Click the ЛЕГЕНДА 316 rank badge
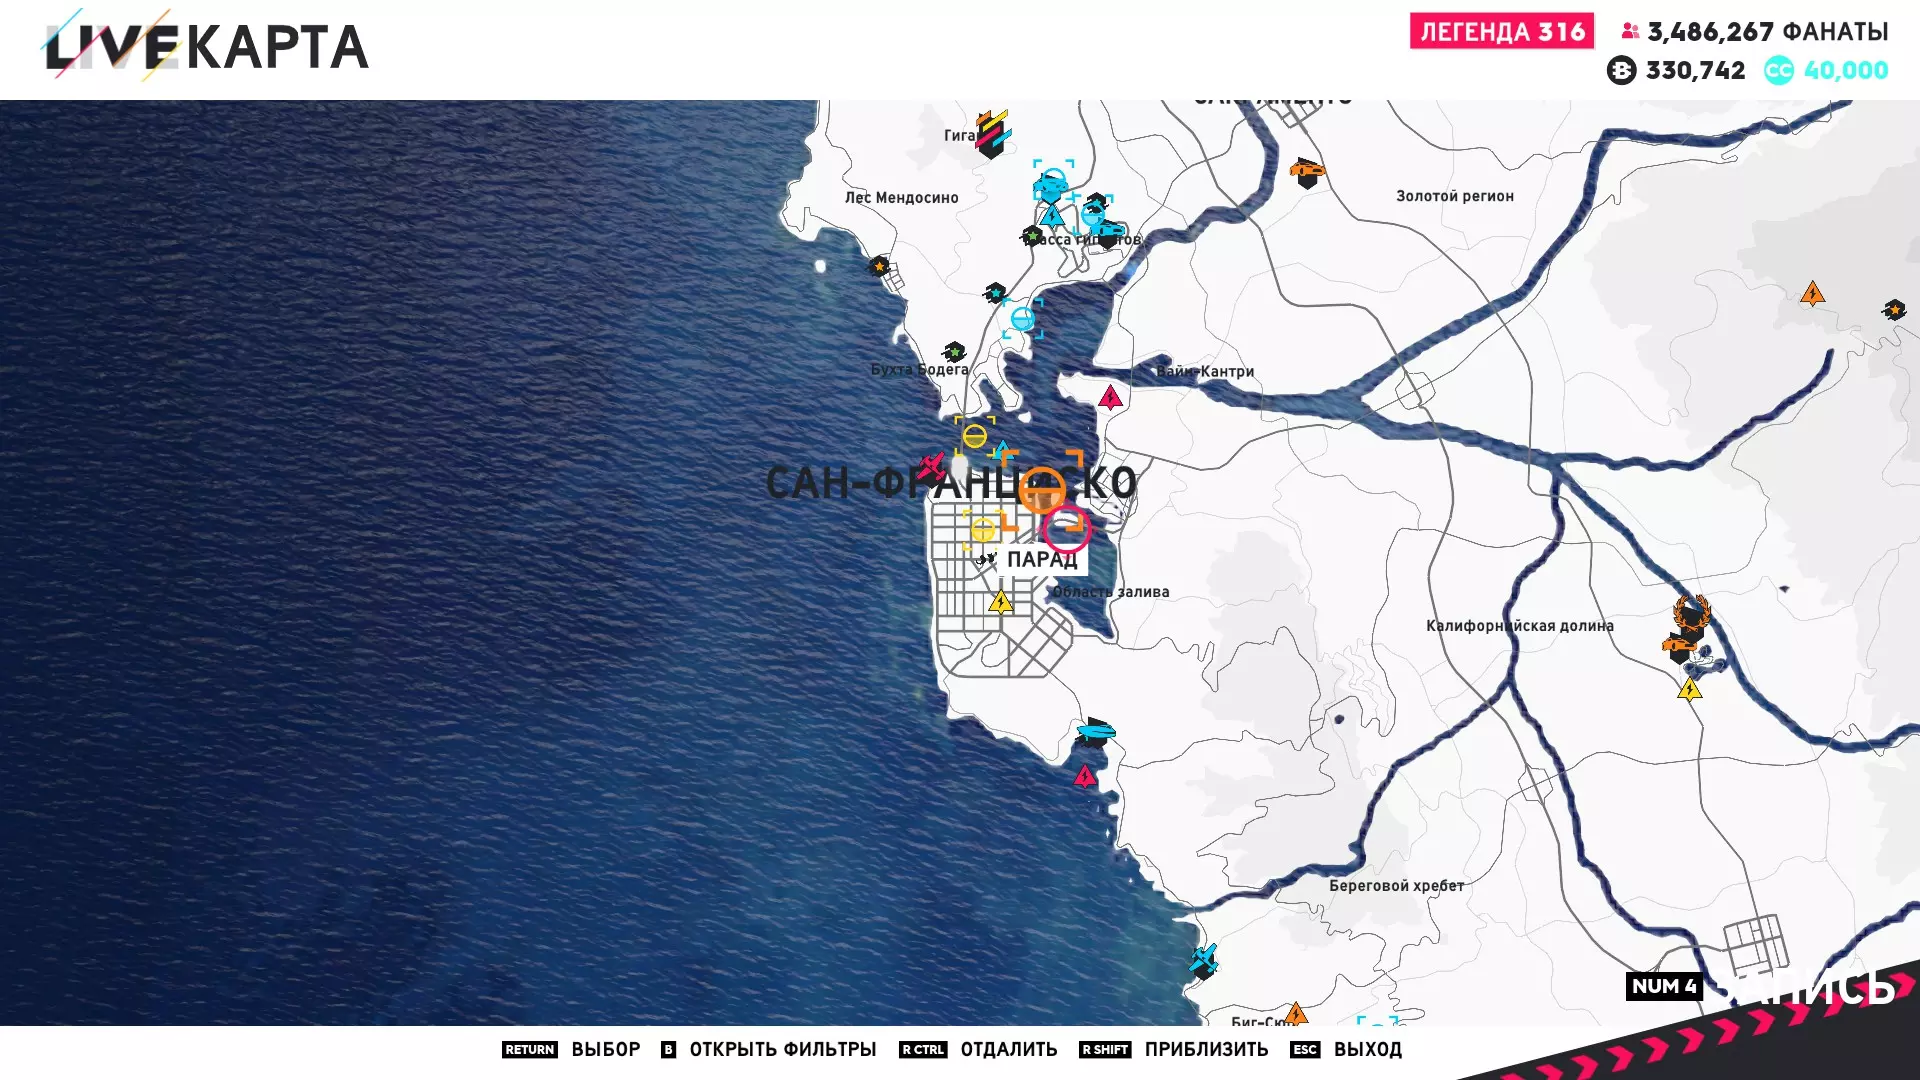1920x1080 pixels. pos(1501,32)
